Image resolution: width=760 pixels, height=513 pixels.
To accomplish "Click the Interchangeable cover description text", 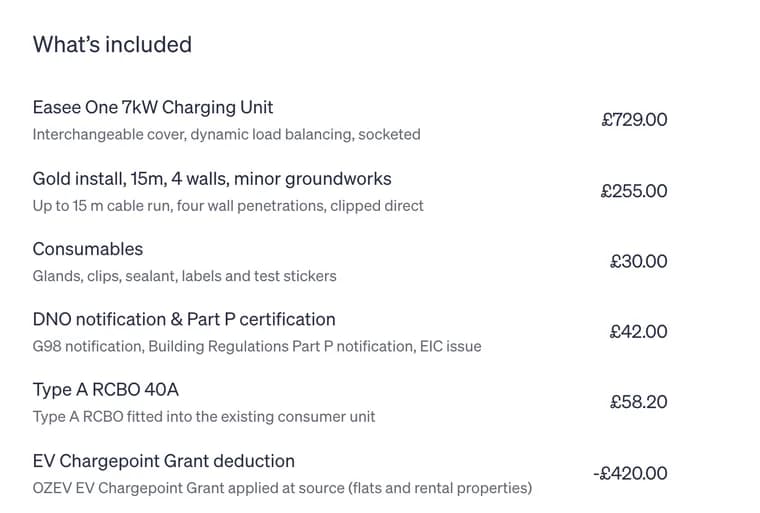I will click(226, 134).
